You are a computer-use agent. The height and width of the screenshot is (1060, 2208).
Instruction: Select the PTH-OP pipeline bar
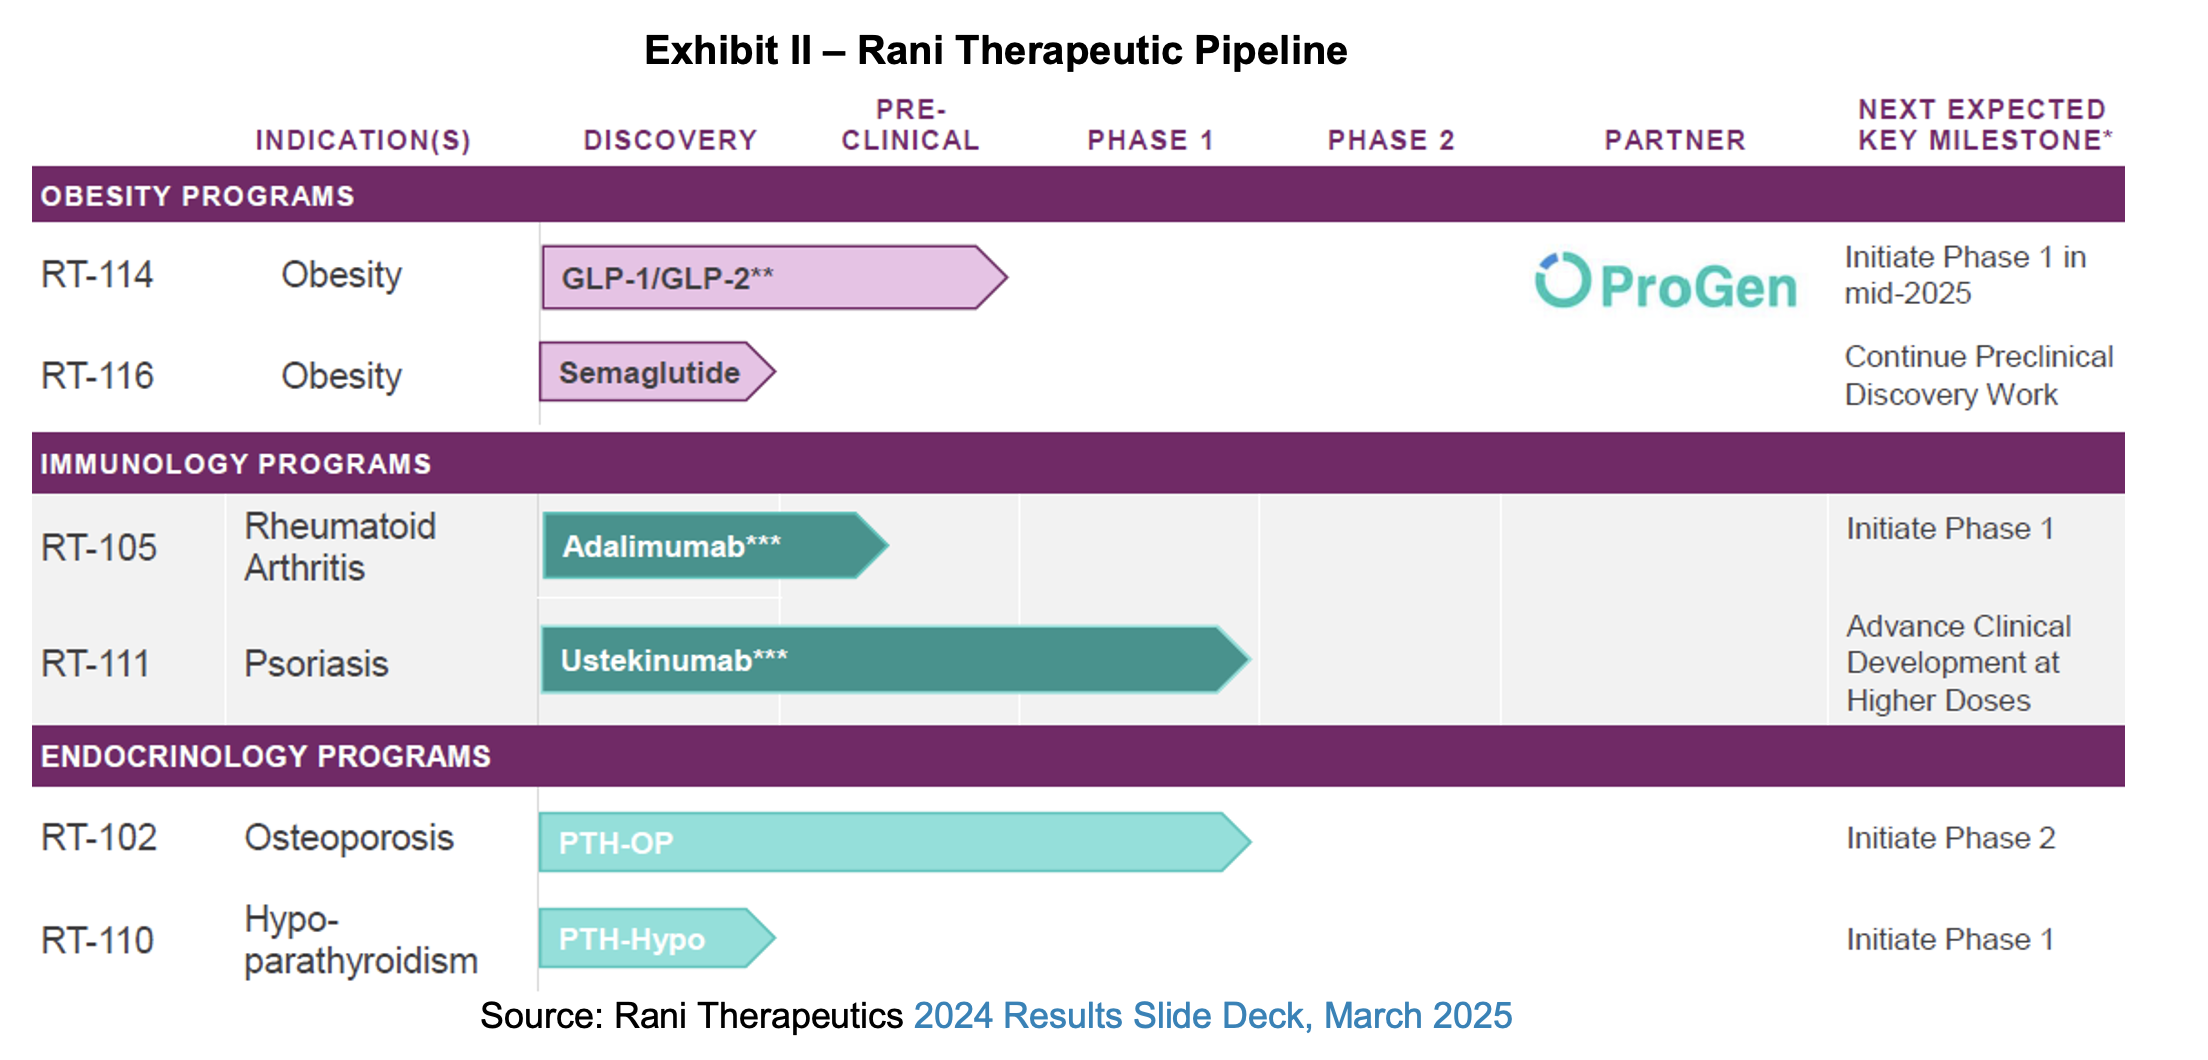point(892,842)
